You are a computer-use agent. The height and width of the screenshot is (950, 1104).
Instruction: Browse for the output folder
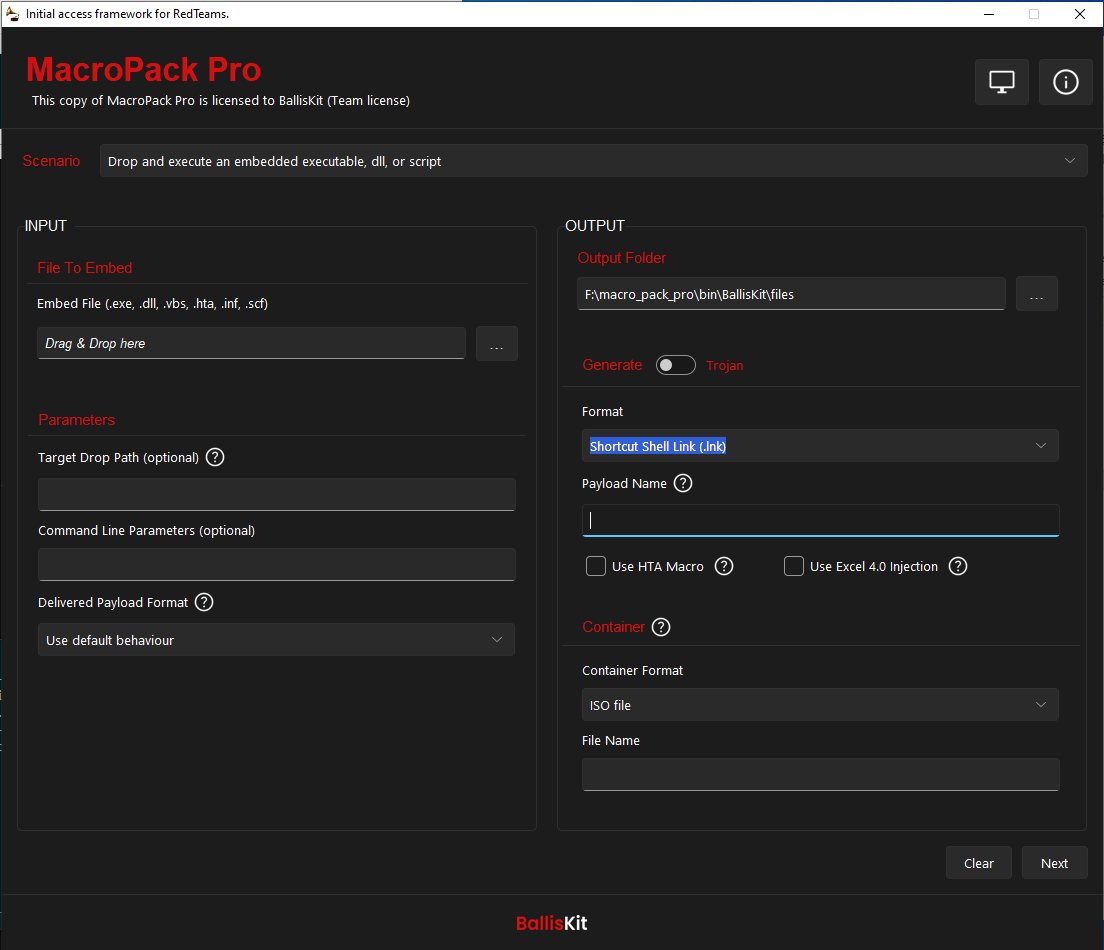(x=1036, y=294)
